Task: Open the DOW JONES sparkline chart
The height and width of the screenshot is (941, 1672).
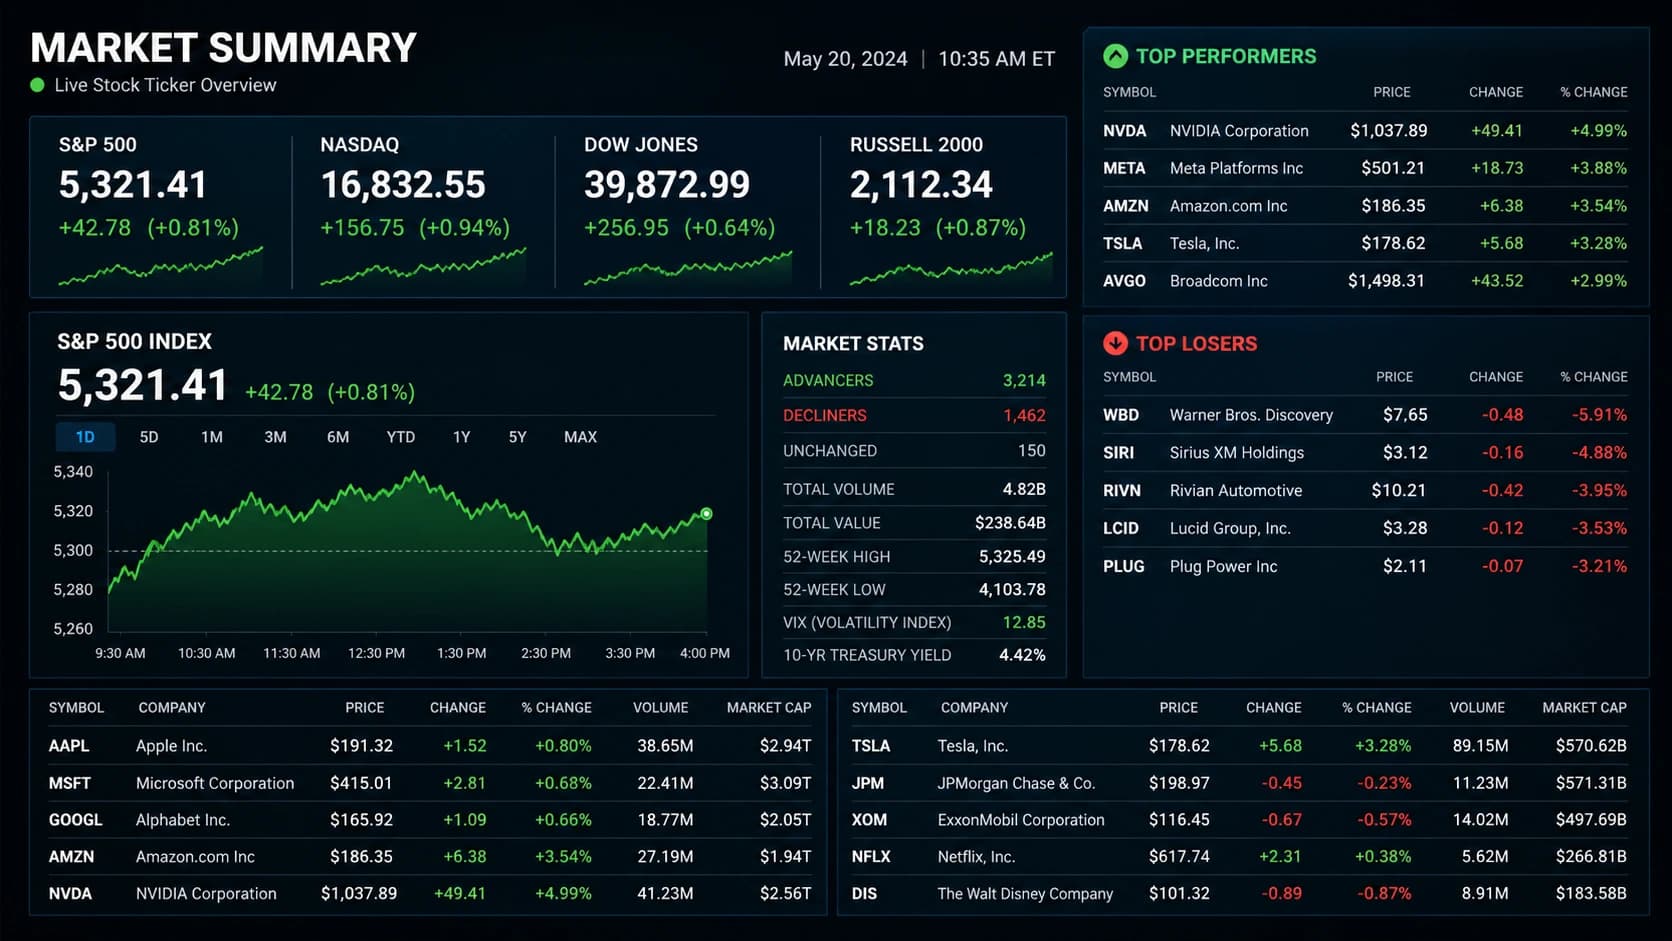Action: (688, 266)
